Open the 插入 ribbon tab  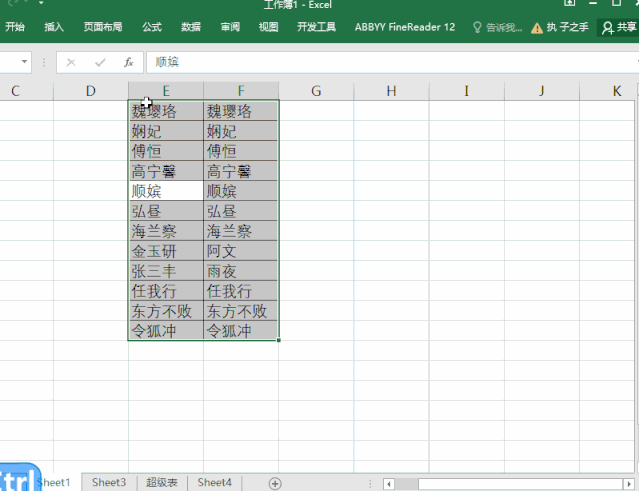click(x=54, y=27)
